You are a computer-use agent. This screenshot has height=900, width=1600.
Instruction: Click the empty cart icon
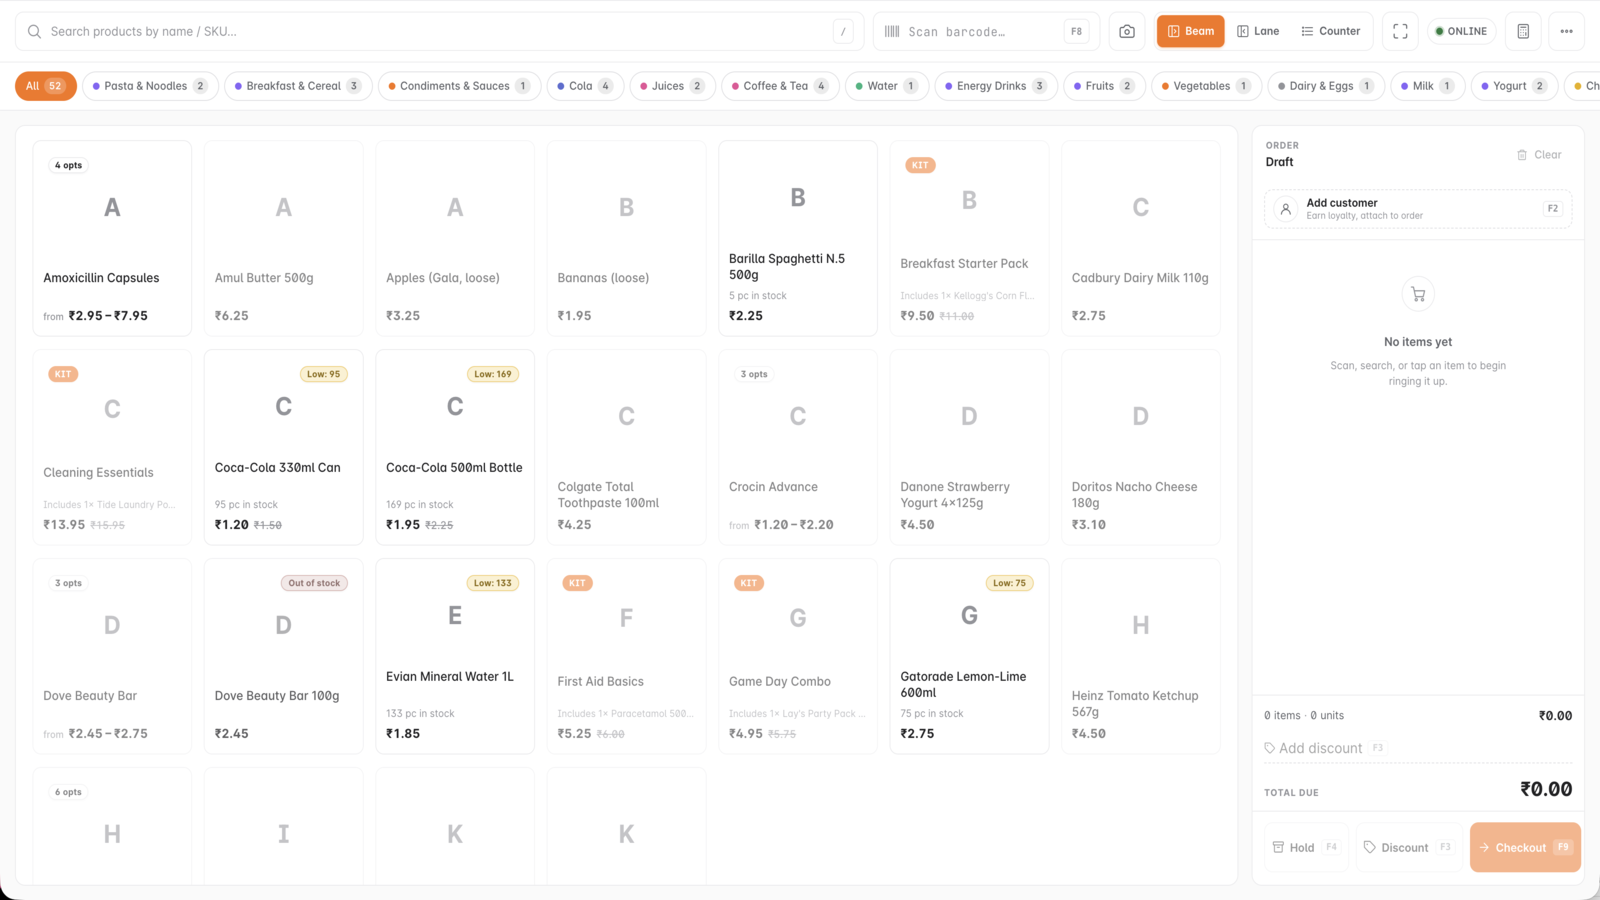pyautogui.click(x=1418, y=294)
